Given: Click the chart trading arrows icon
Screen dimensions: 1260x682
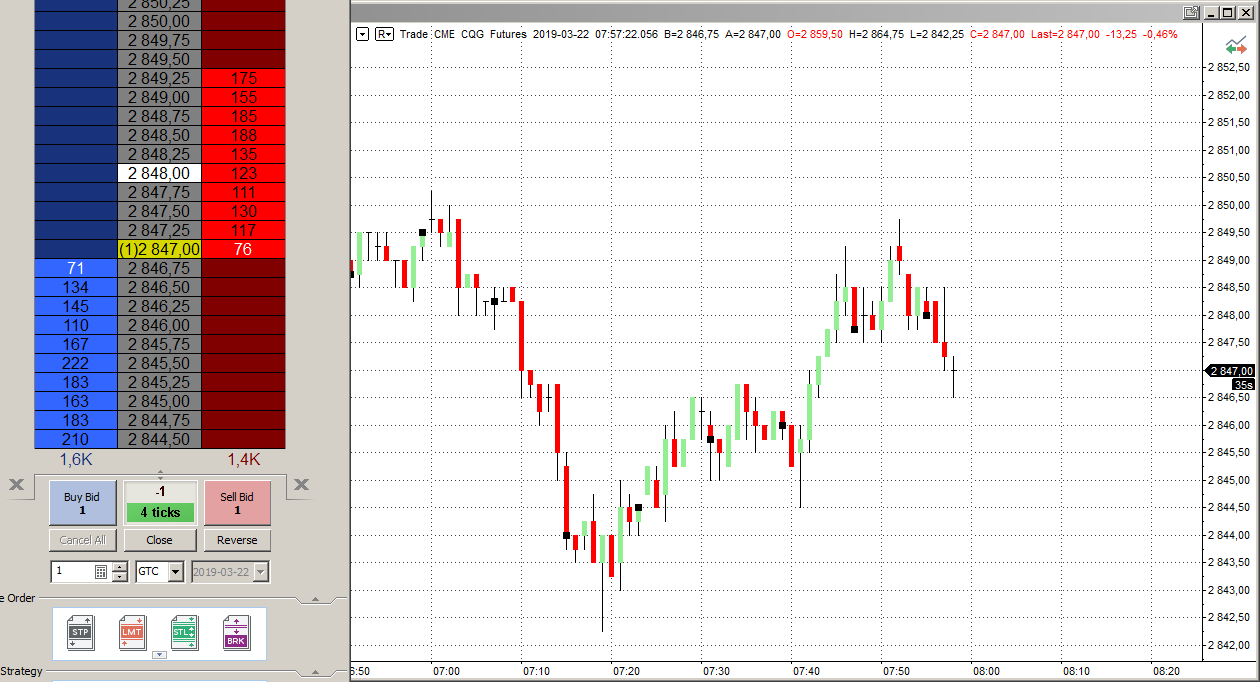Looking at the screenshot, I should (1236, 47).
